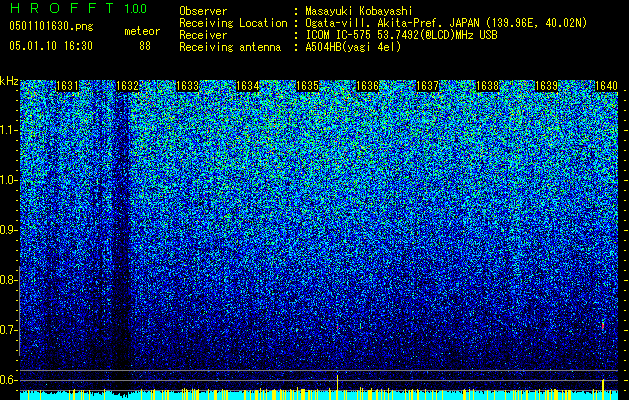Click the 1638 time marker
The height and width of the screenshot is (400, 629).
[x=487, y=86]
